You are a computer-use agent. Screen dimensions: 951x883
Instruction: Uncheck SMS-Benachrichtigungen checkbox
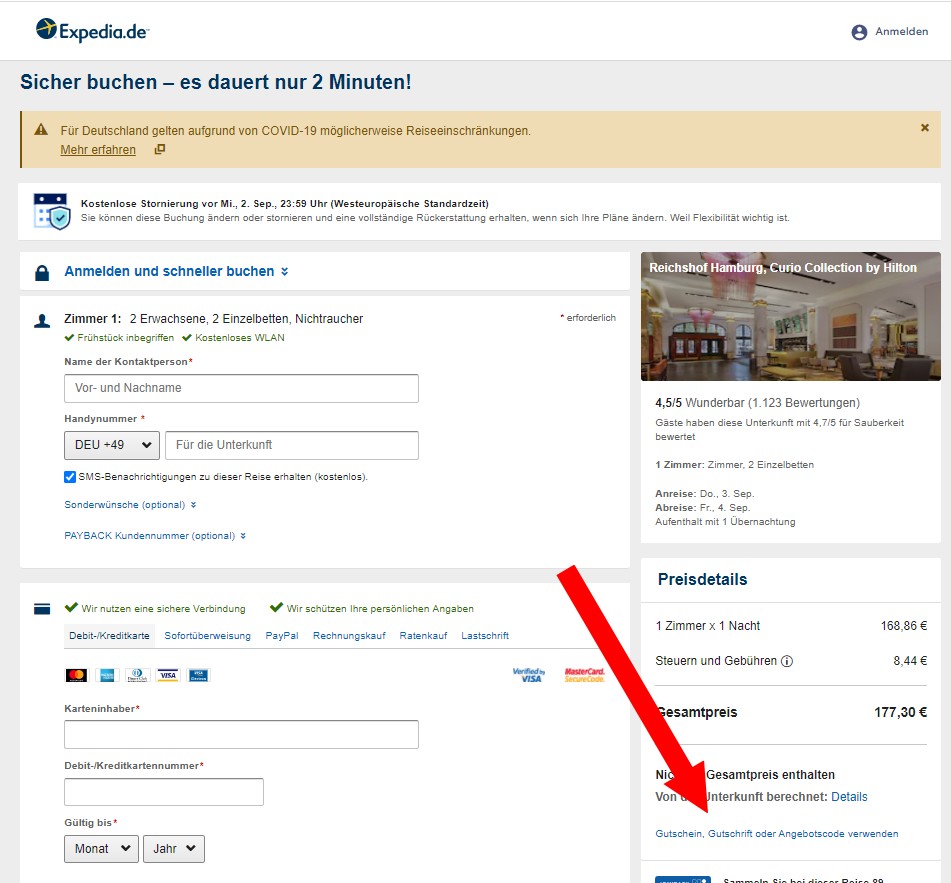[70, 477]
